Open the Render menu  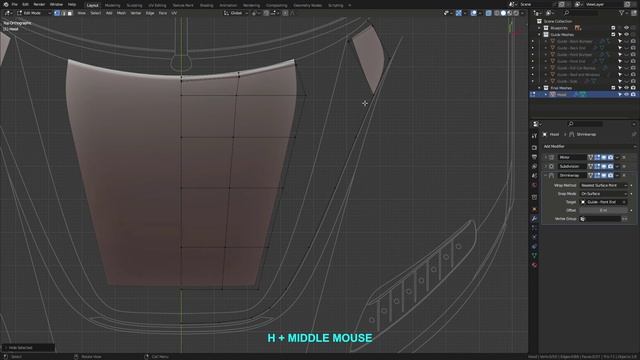click(x=39, y=4)
